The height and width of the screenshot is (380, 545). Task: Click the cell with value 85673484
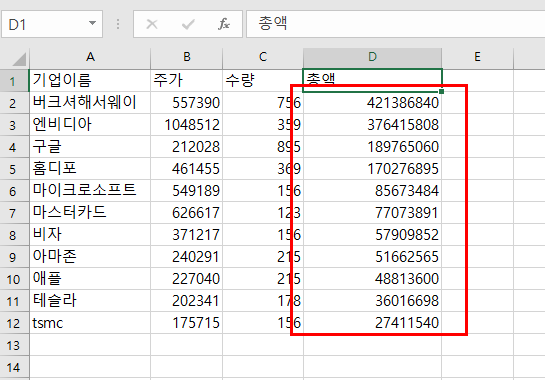click(x=372, y=191)
